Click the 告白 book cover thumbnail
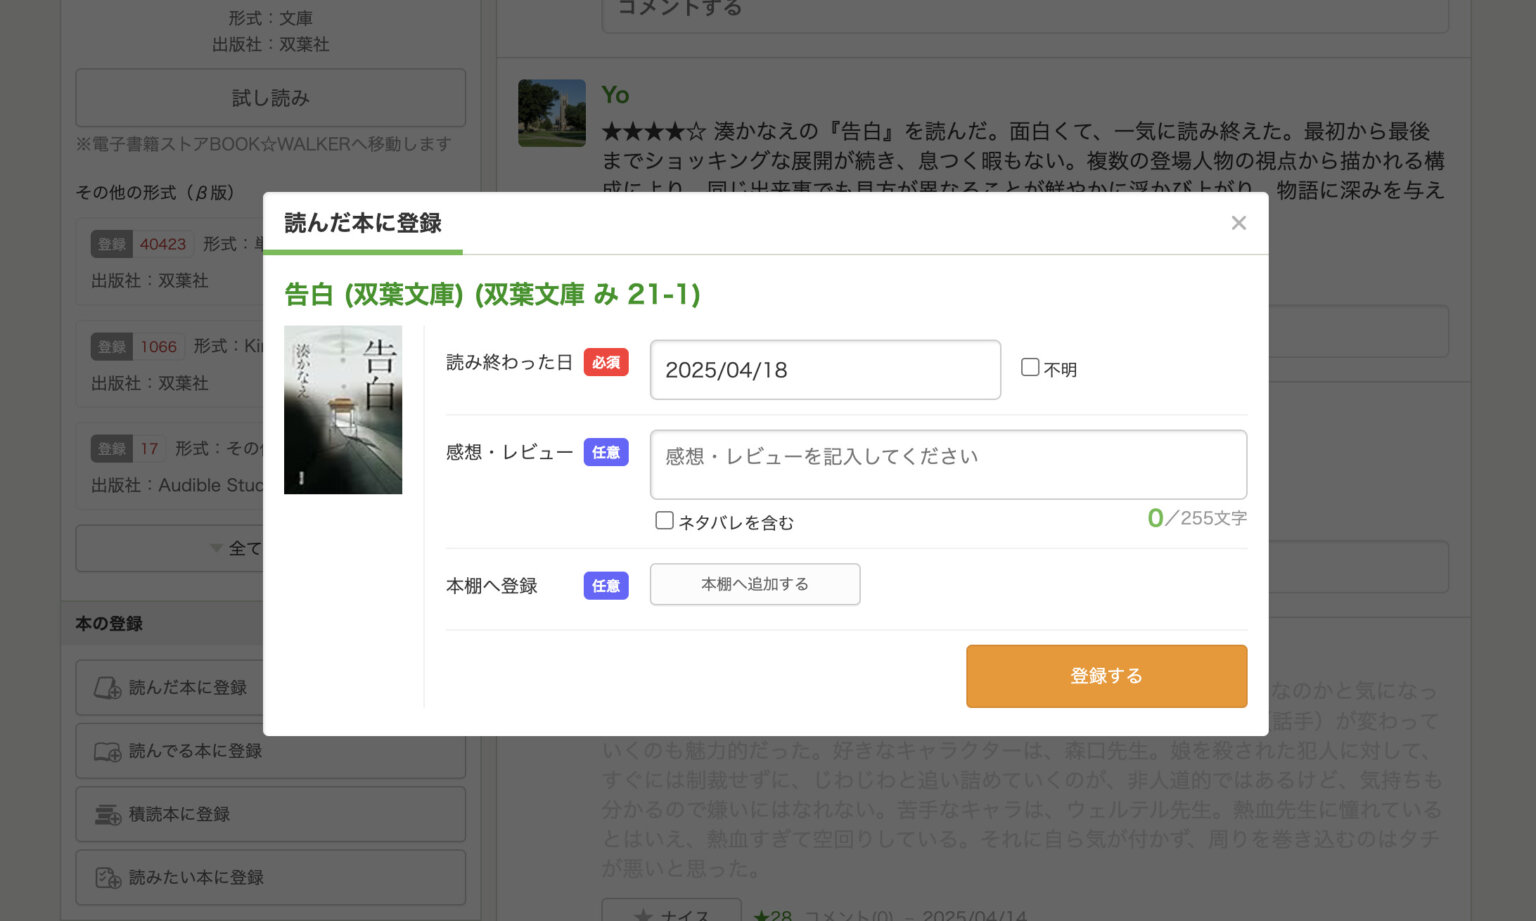The image size is (1536, 921). coord(343,410)
